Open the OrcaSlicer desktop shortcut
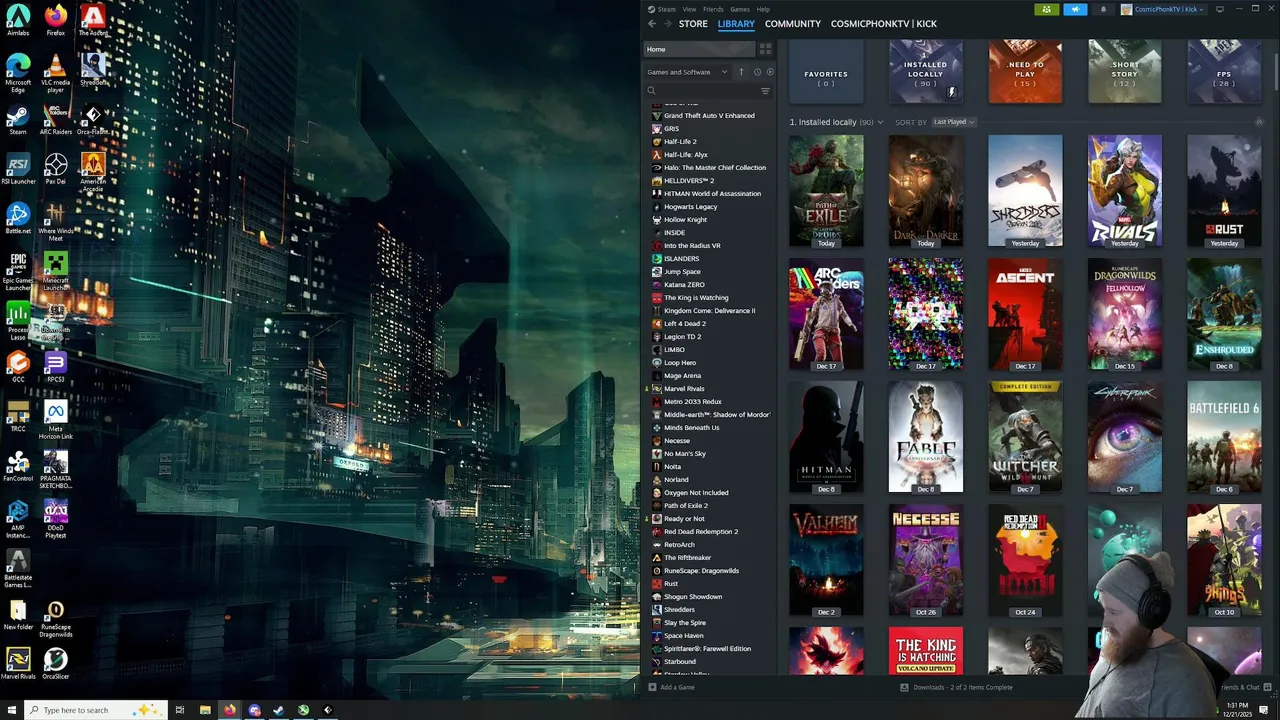Viewport: 1280px width, 720px height. click(55, 664)
